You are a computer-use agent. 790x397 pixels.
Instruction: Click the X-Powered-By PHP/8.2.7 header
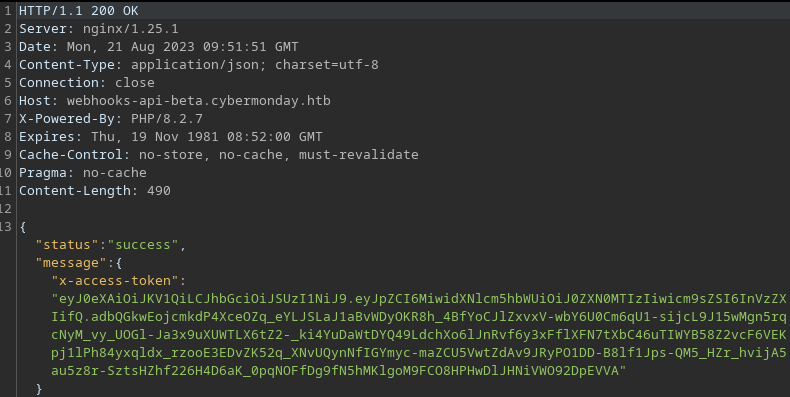pyautogui.click(x=111, y=119)
